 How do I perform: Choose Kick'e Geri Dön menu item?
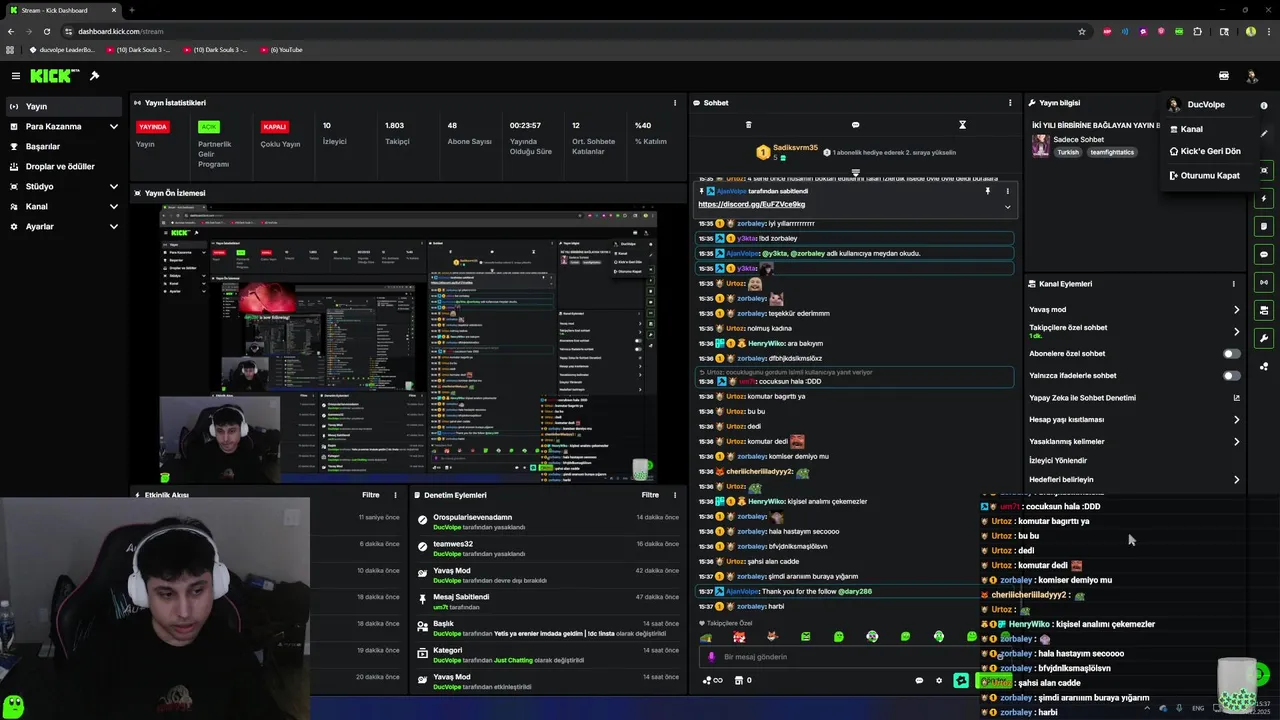point(1207,152)
